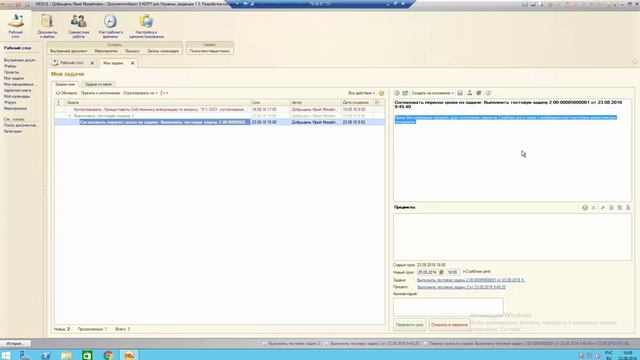Viewport: 640px width, 360px height.
Task: Click the Новый срок date input field
Action: click(x=427, y=272)
